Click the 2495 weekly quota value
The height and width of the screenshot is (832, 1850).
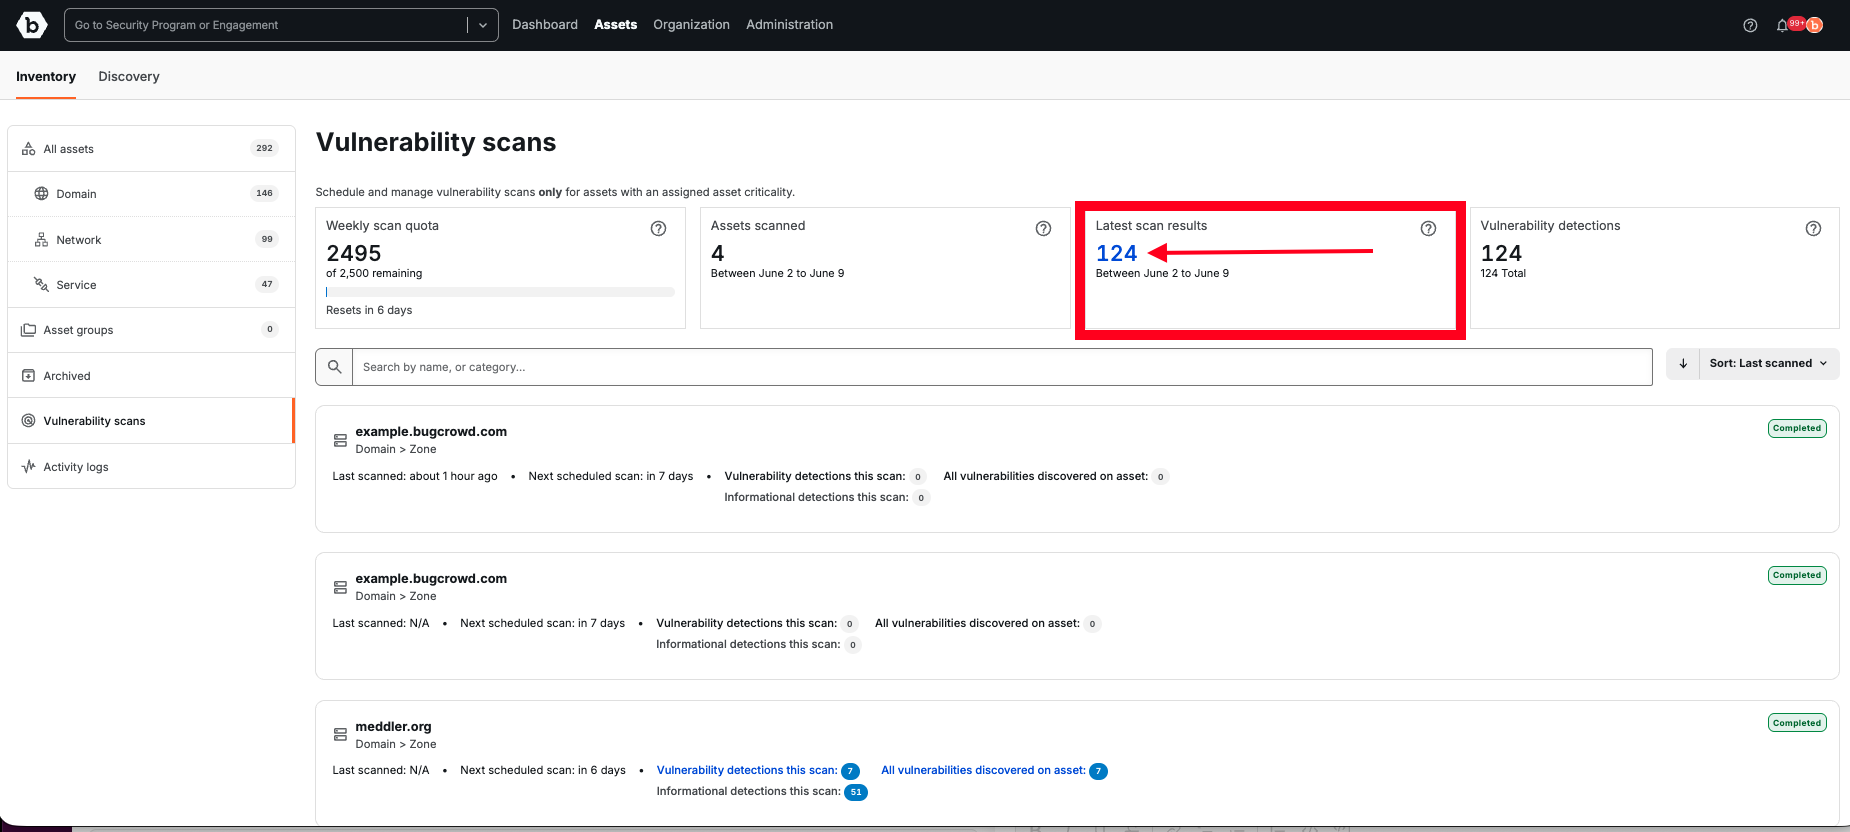coord(354,254)
